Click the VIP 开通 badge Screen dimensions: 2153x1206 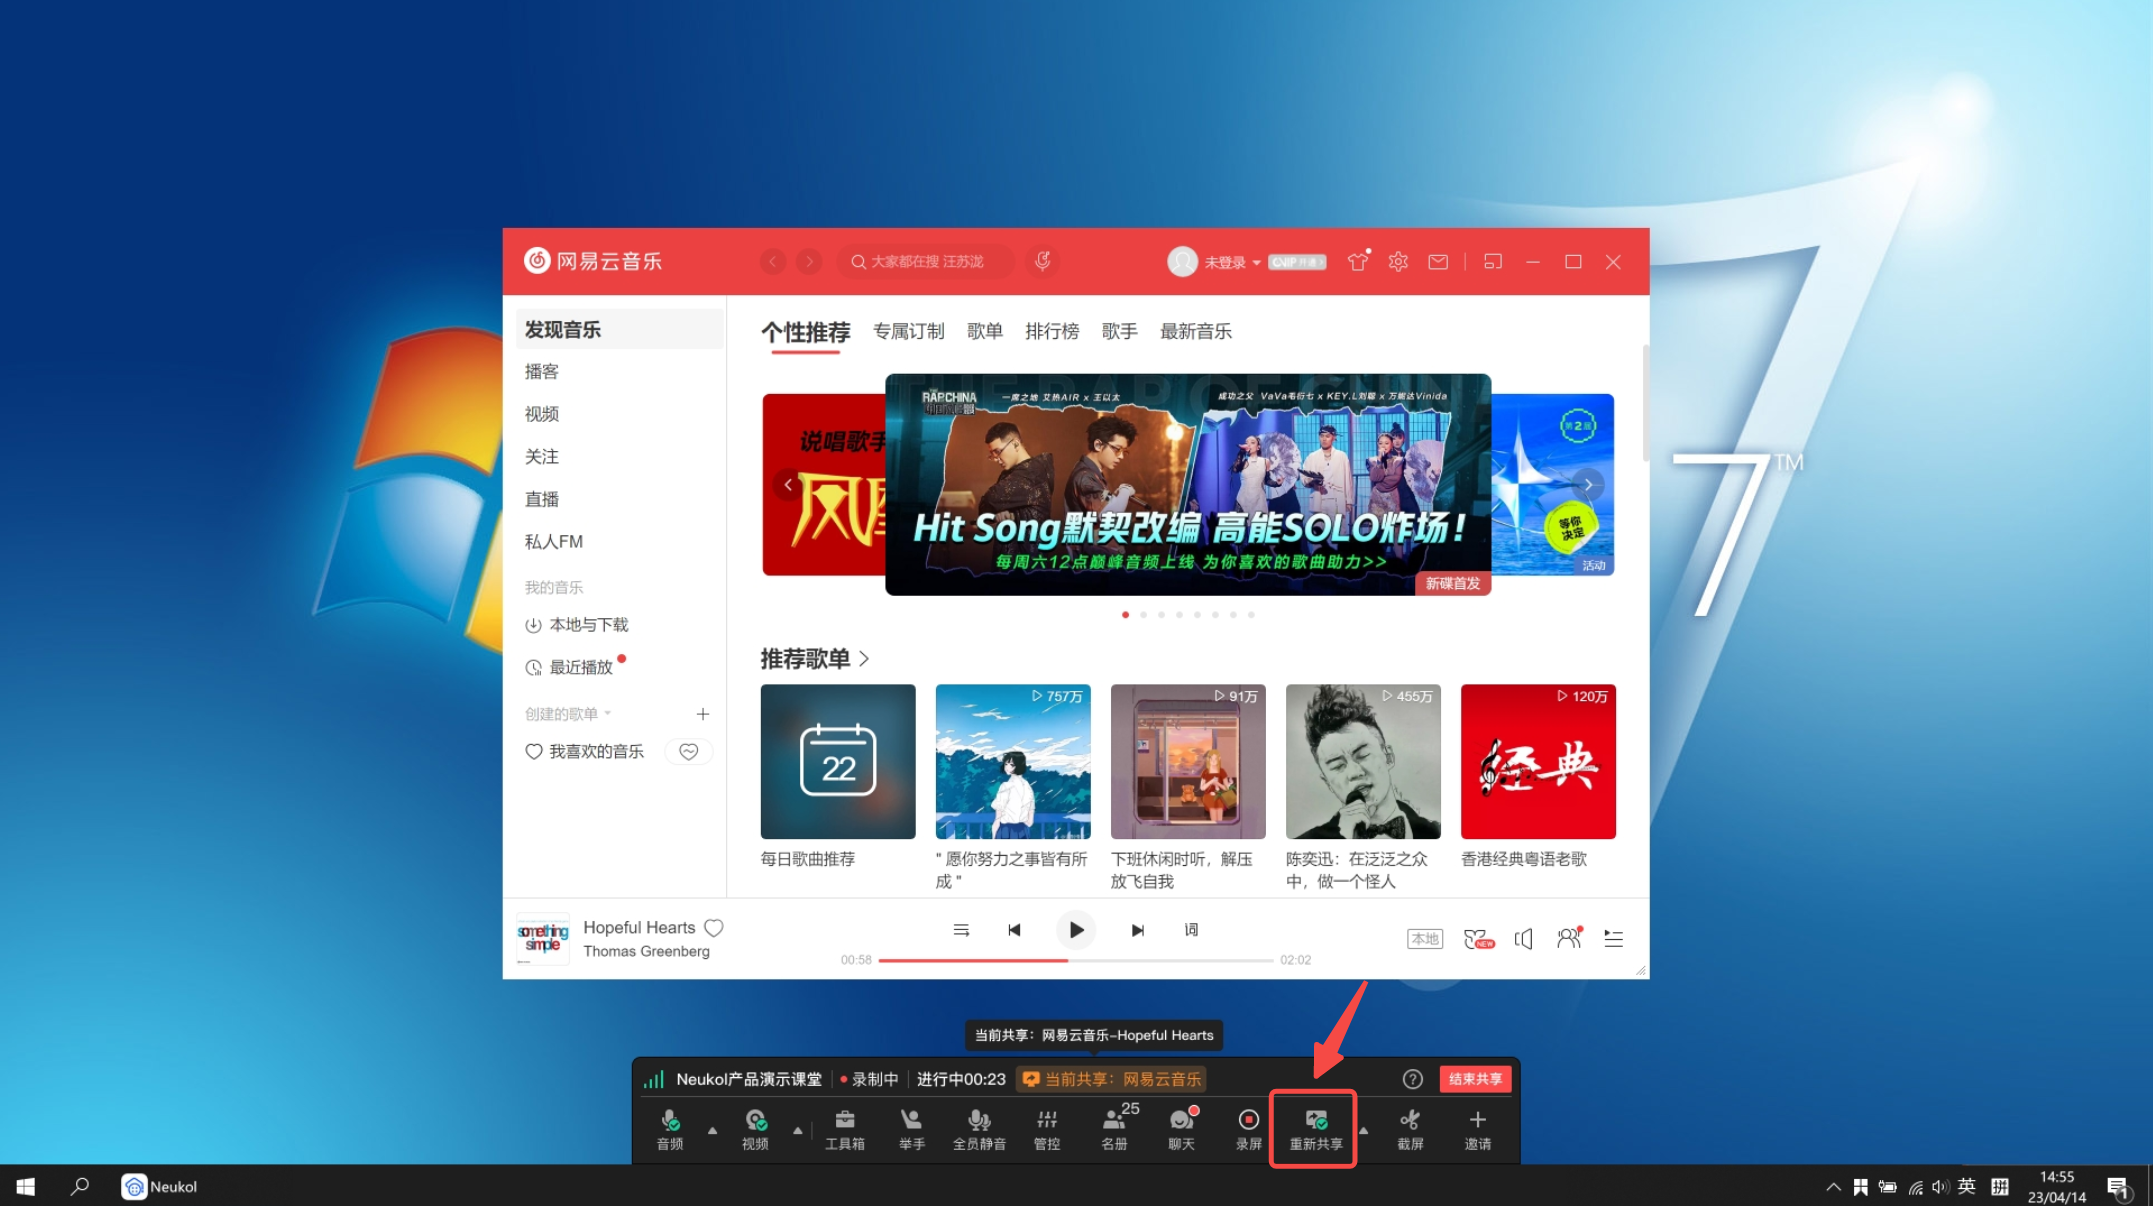click(1297, 262)
